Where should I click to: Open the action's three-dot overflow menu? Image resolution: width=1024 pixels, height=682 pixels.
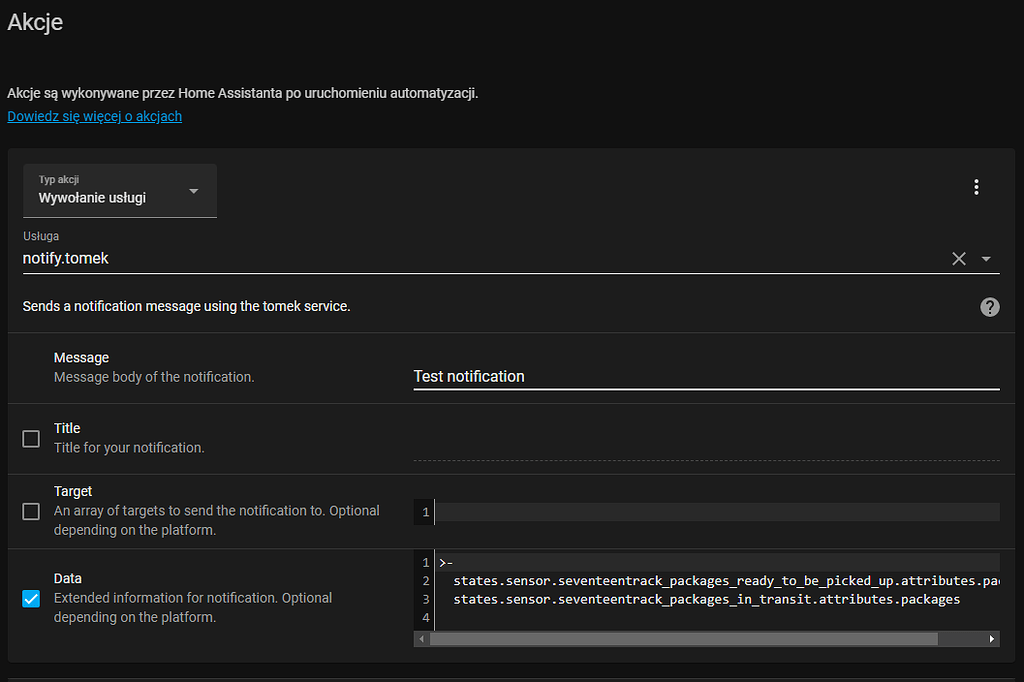click(x=976, y=187)
